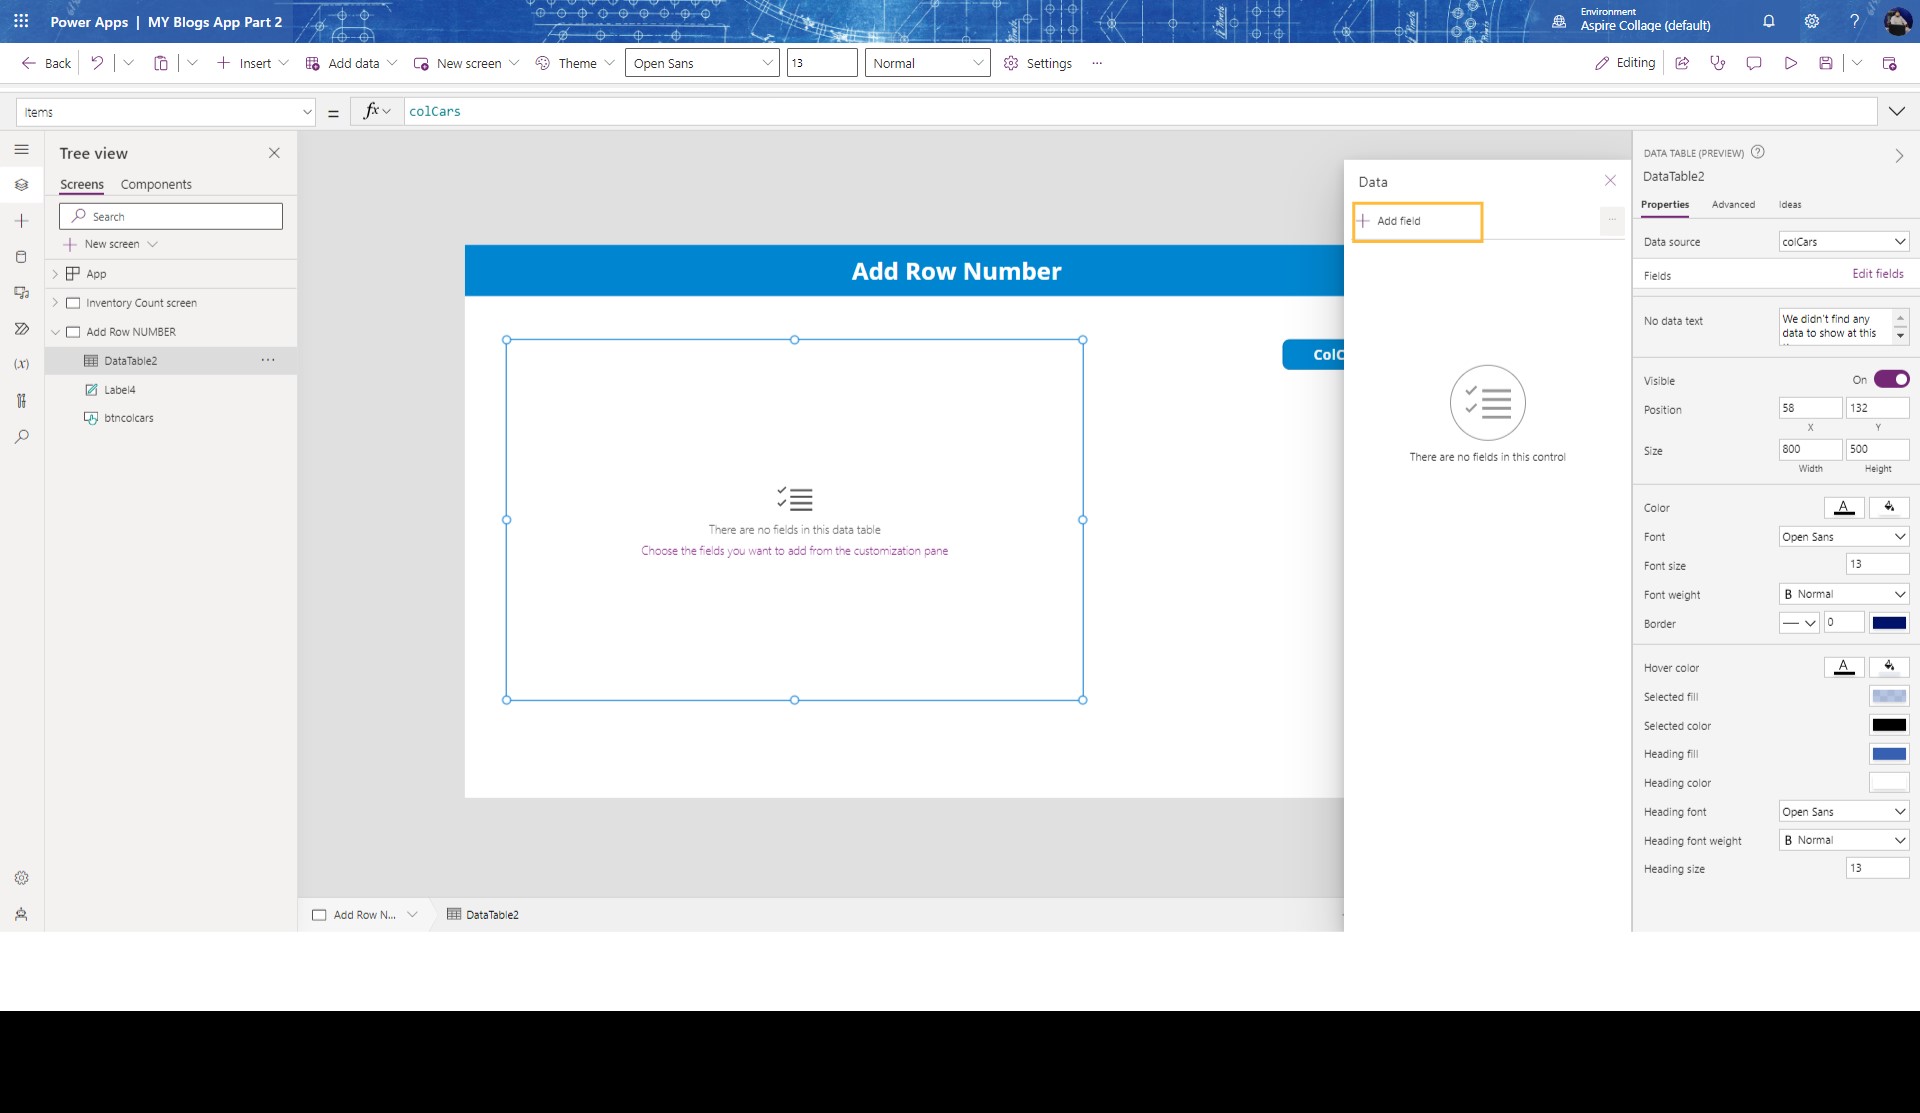Switch to the Advanced tab of DataTable2

[1733, 204]
